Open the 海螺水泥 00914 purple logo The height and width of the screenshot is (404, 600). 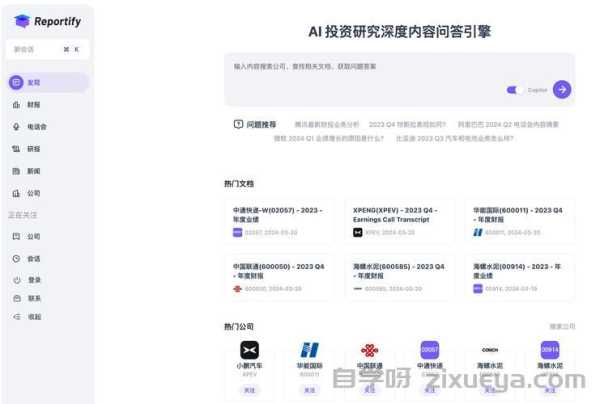(x=550, y=350)
